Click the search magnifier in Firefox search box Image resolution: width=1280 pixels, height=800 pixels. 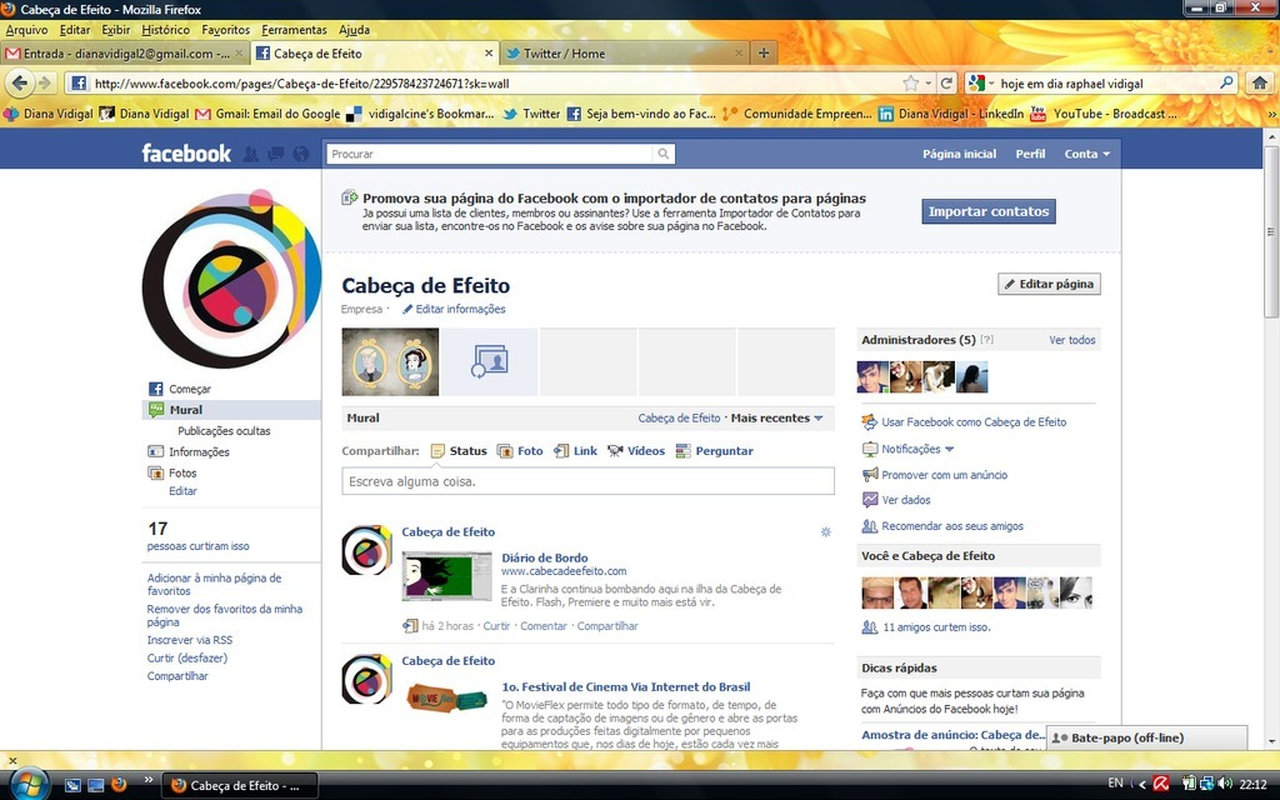click(1226, 83)
